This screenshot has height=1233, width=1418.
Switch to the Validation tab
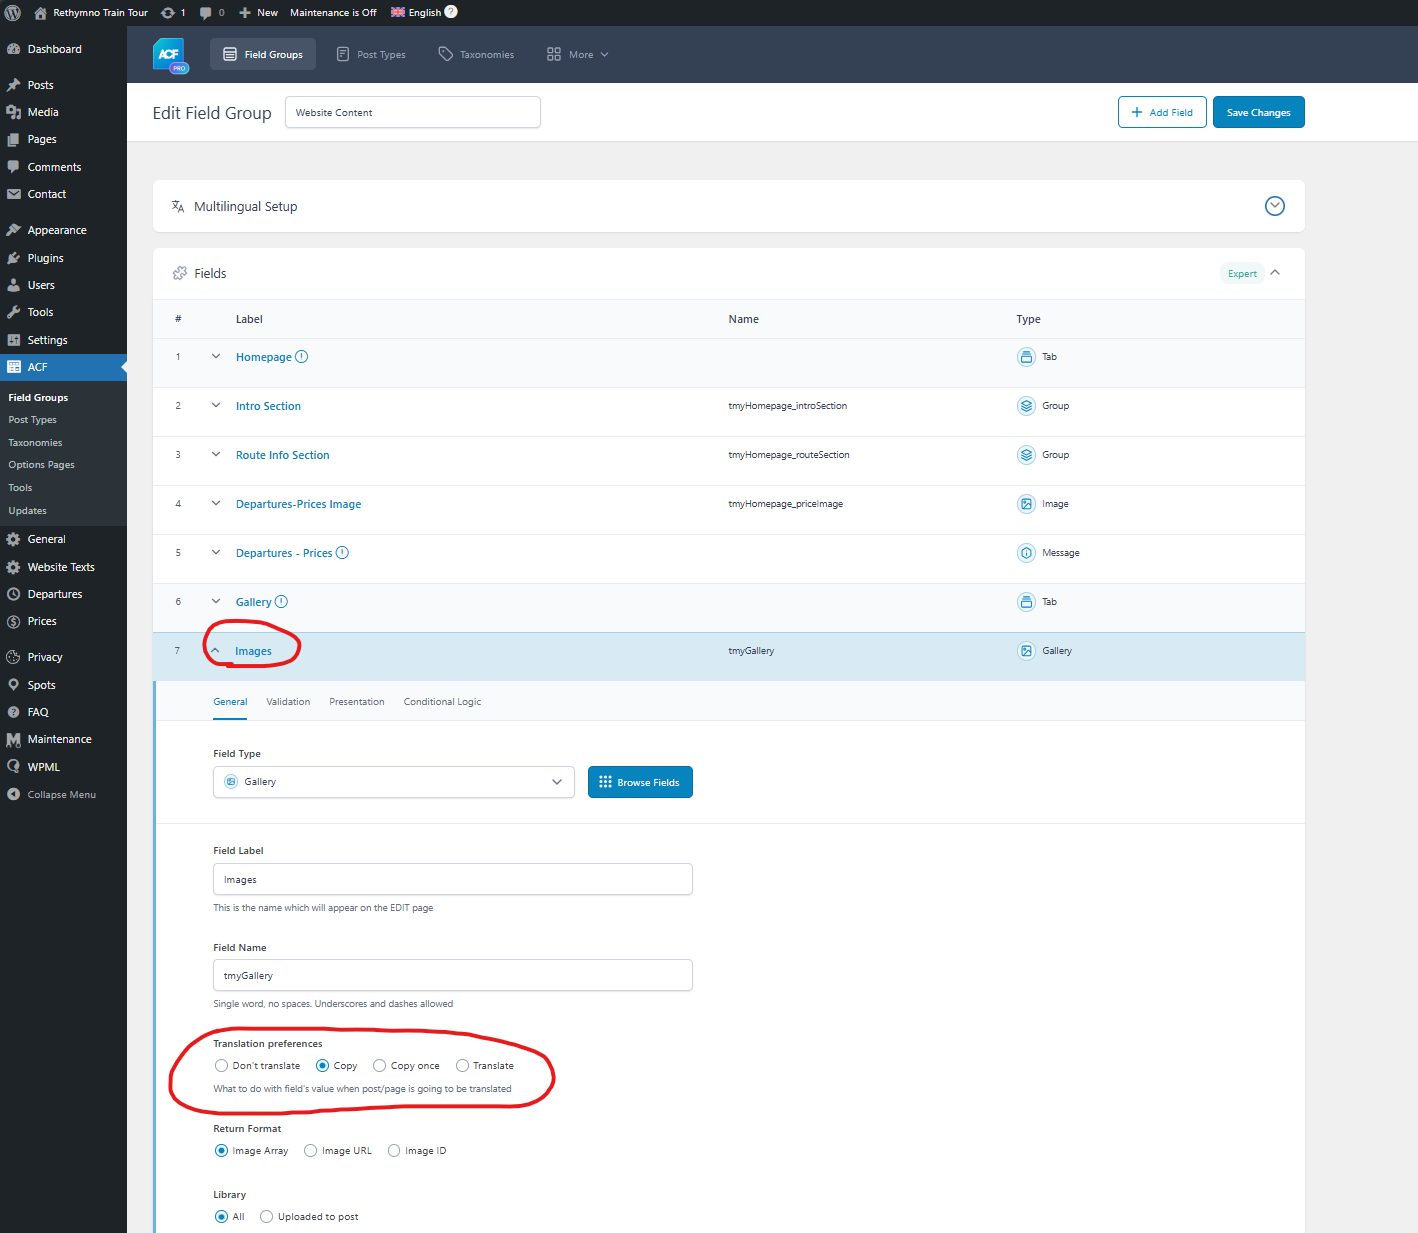tap(288, 702)
